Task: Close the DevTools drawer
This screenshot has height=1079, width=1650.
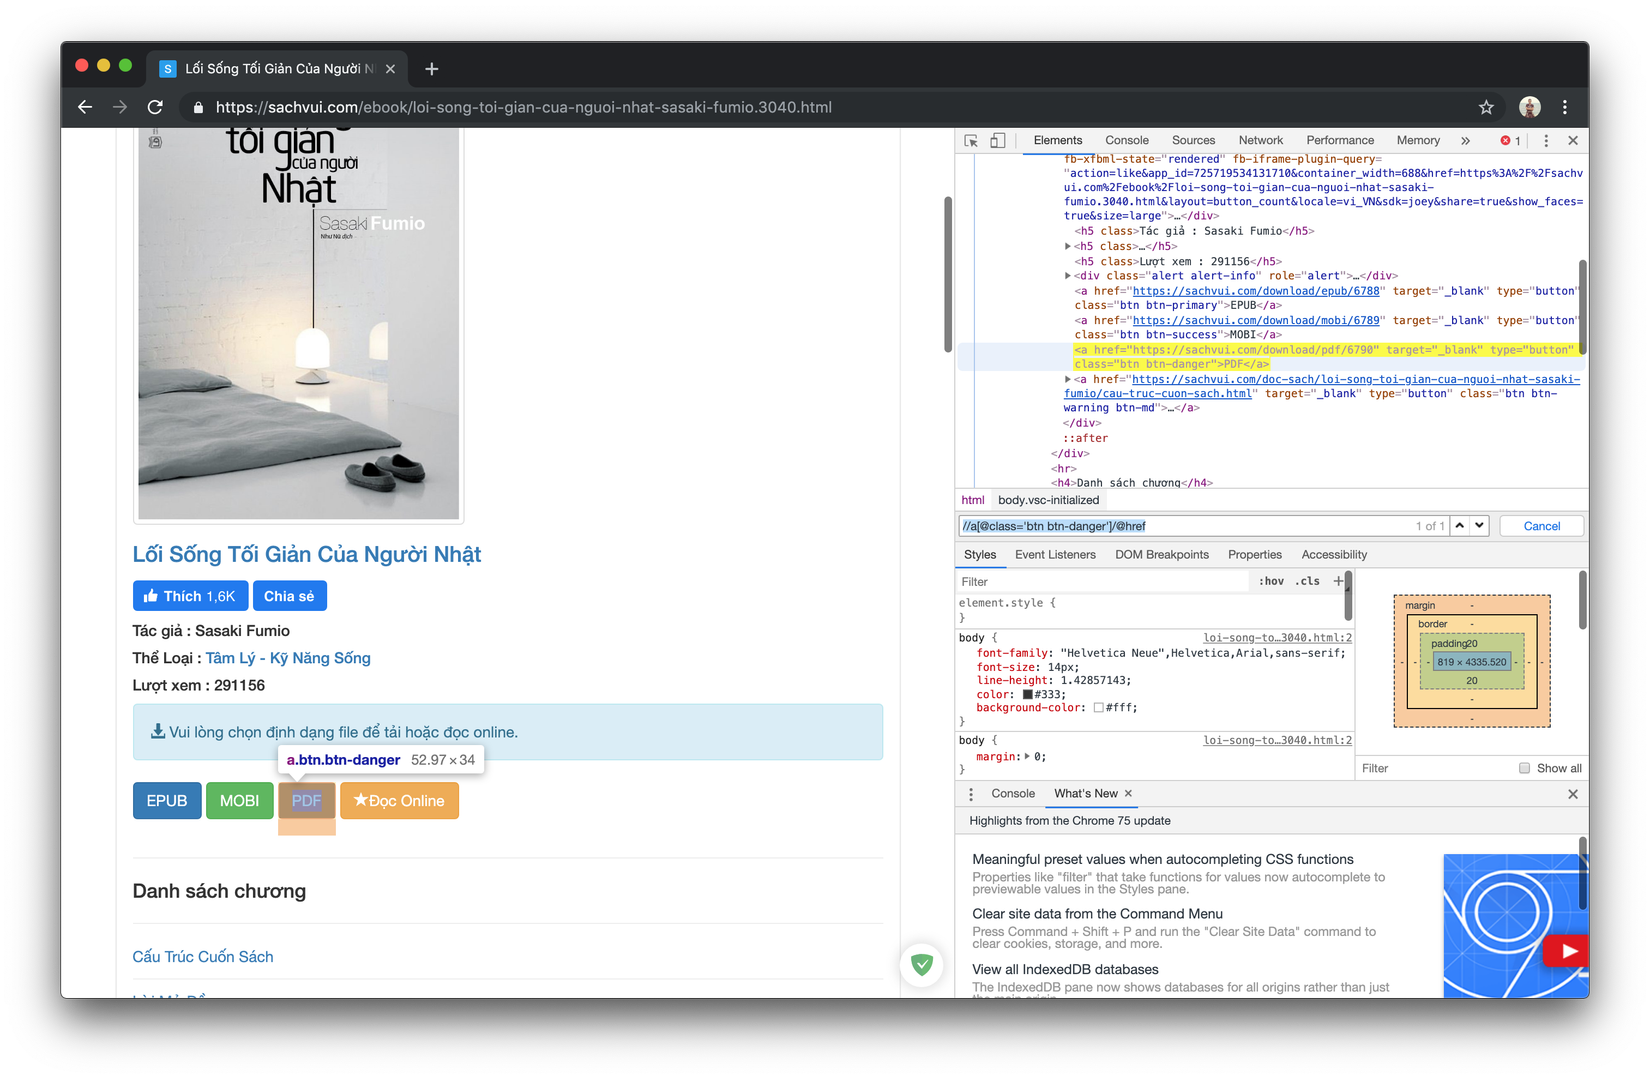Action: click(1573, 794)
